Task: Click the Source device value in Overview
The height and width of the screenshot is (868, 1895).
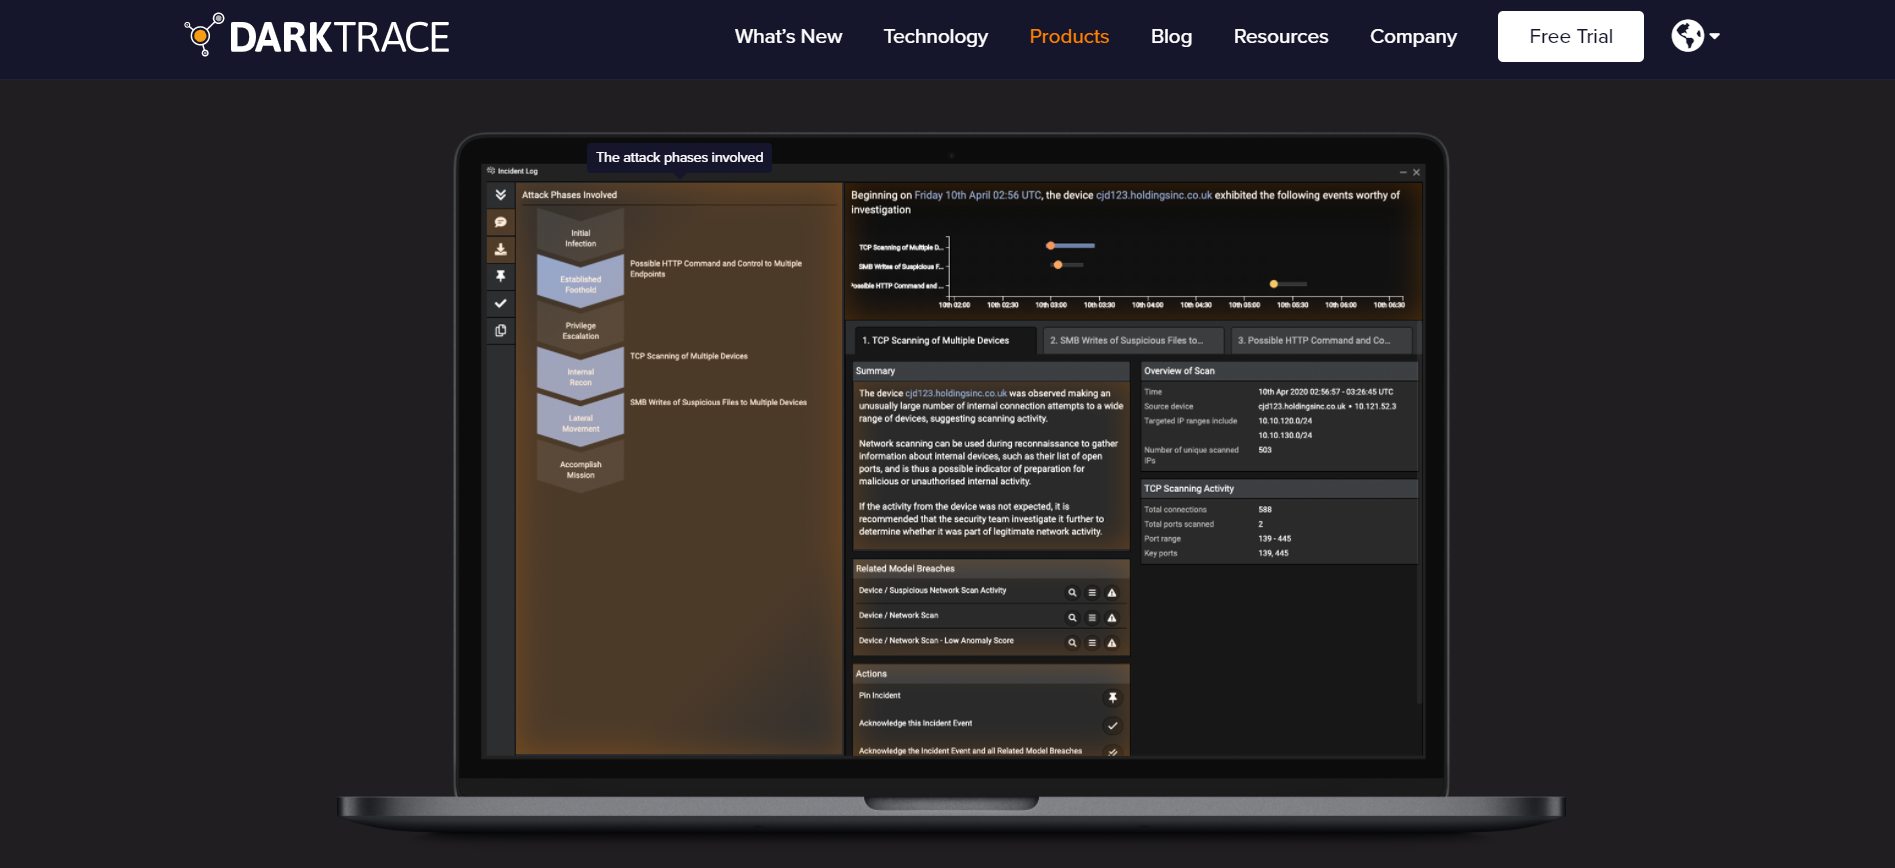Action: click(1327, 406)
